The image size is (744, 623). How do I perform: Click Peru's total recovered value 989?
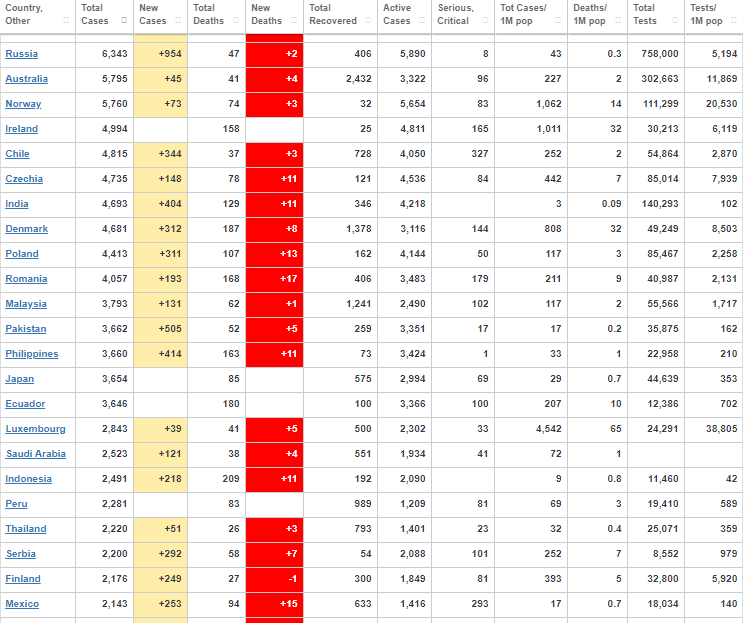pos(363,504)
